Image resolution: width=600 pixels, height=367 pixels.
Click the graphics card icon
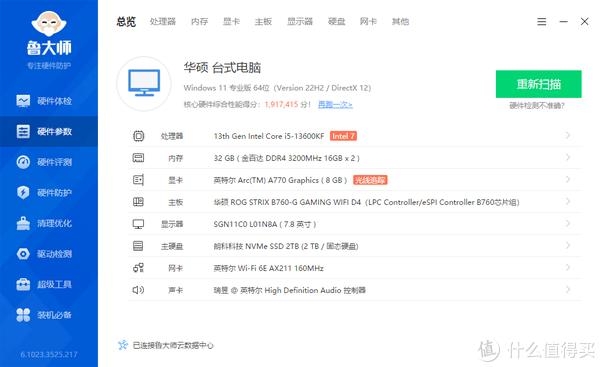[138, 180]
